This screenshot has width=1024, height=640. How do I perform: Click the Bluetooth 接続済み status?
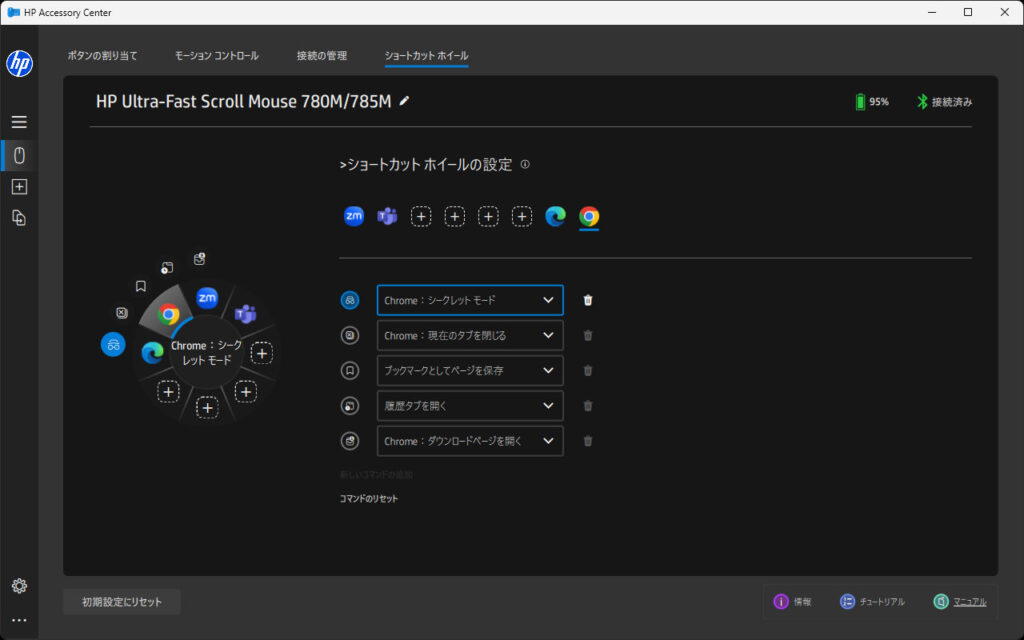(944, 102)
